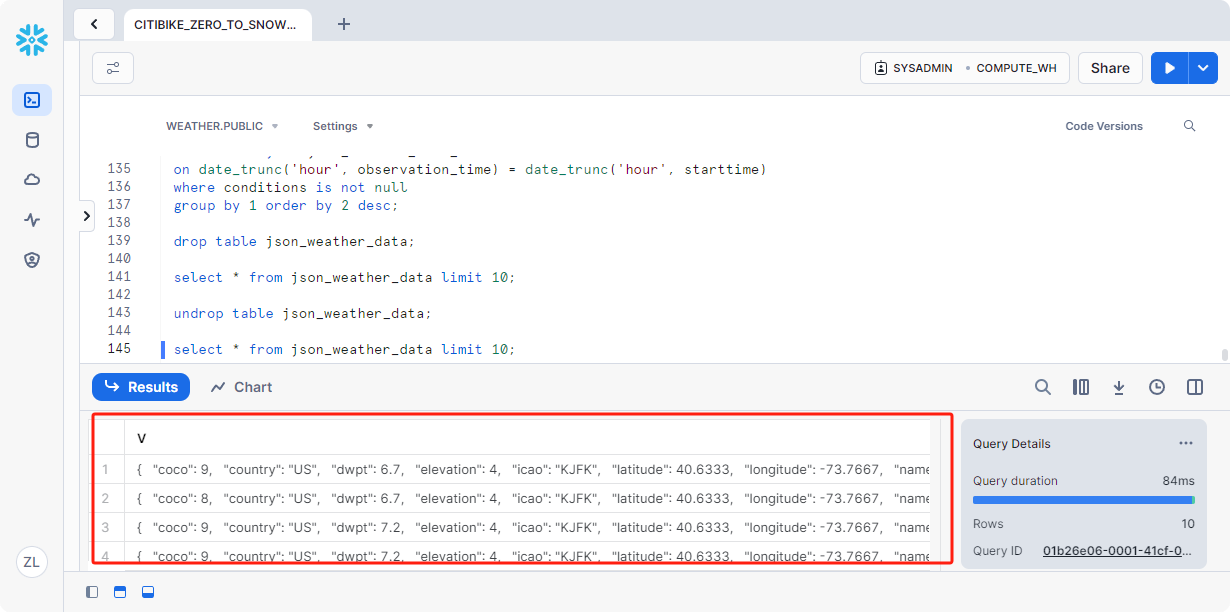Open the run options dropdown arrow

1203,68
